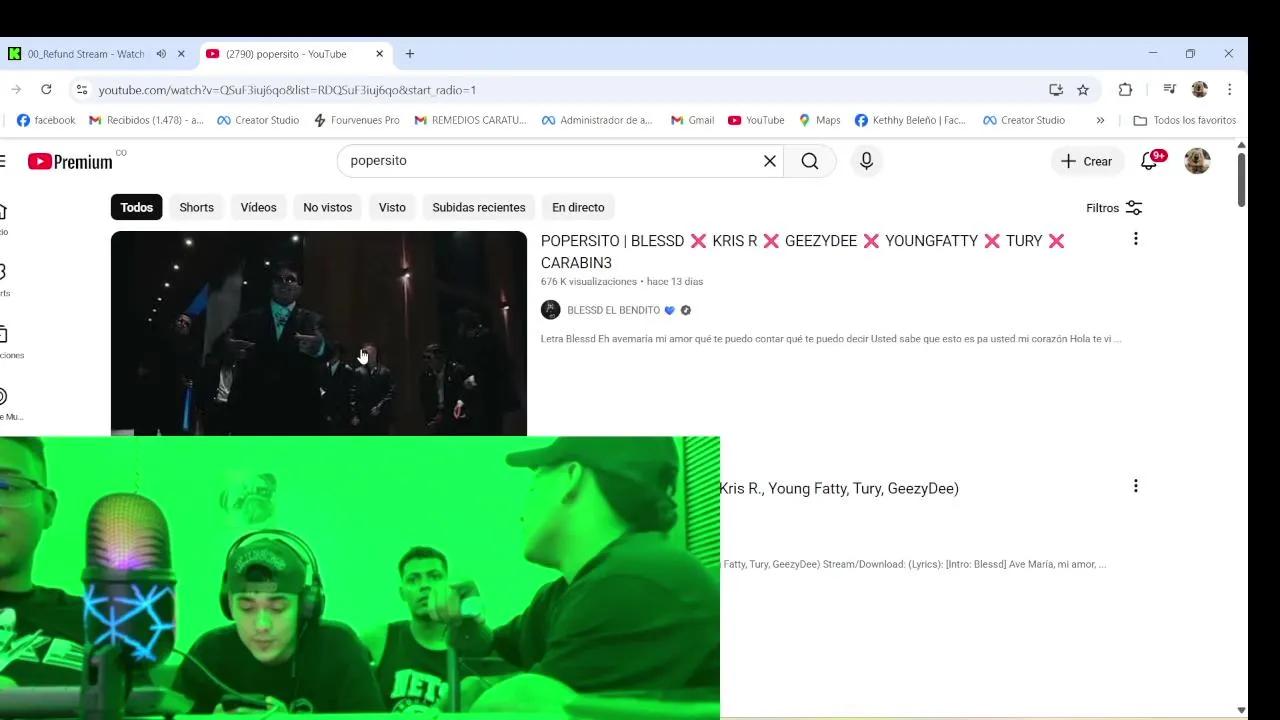The image size is (1280, 720).
Task: Open media controls icon in toolbar
Action: click(1169, 90)
